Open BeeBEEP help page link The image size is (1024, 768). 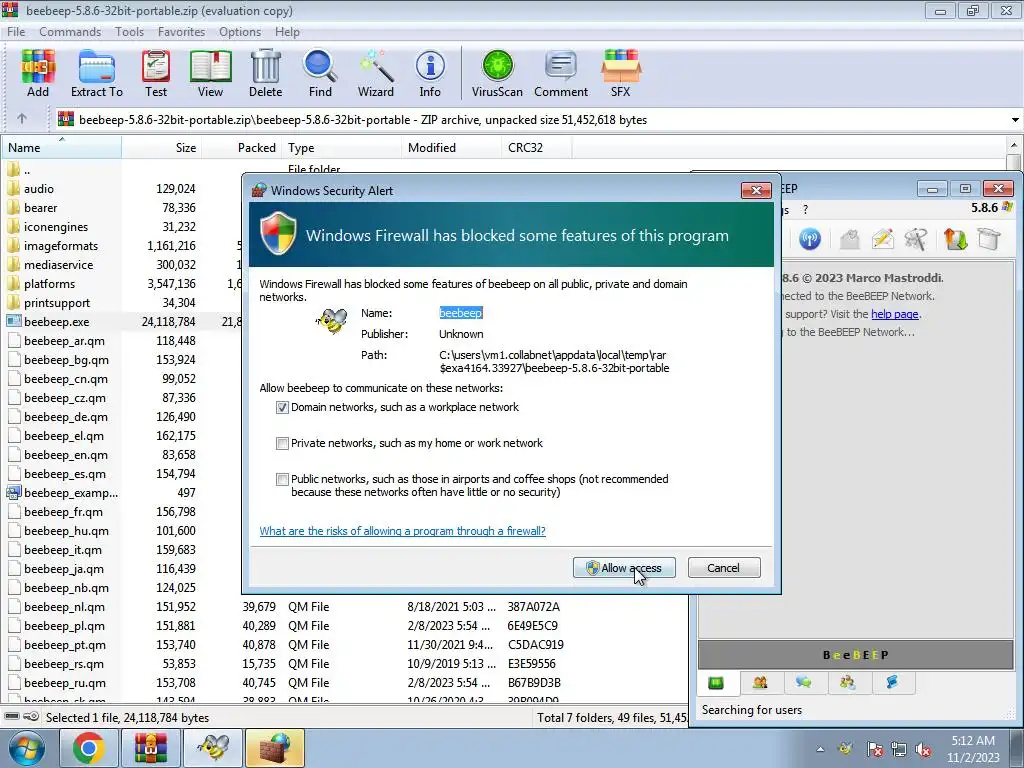tap(895, 314)
